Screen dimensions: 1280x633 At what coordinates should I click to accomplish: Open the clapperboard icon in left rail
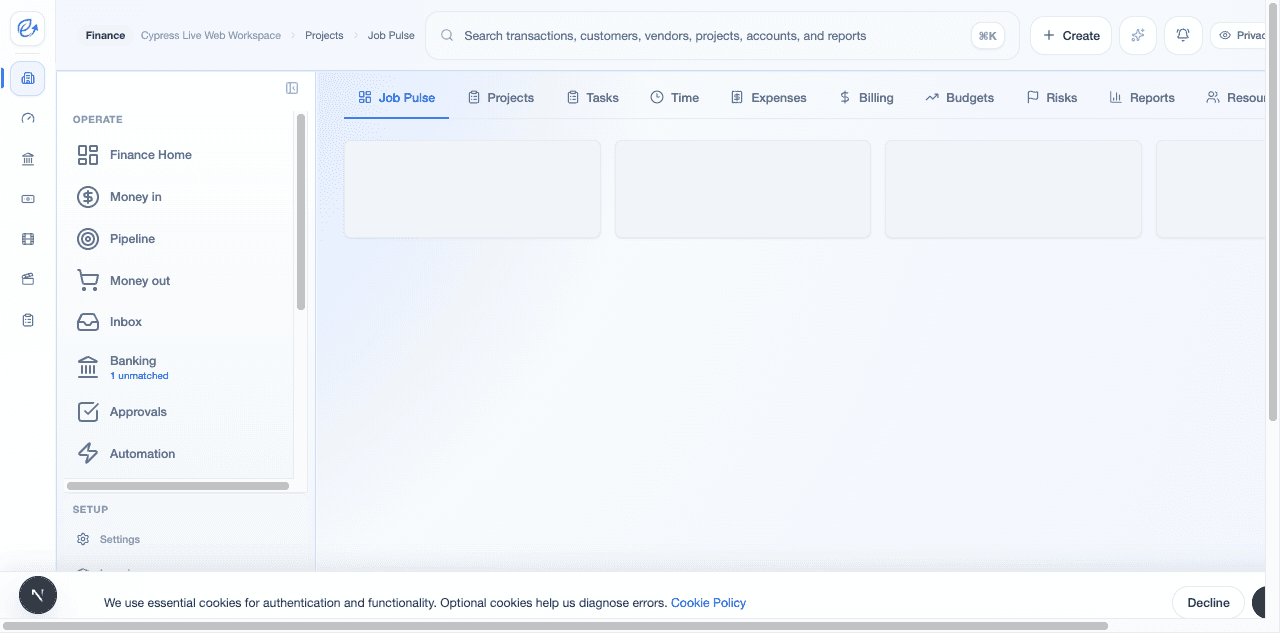pyautogui.click(x=28, y=279)
